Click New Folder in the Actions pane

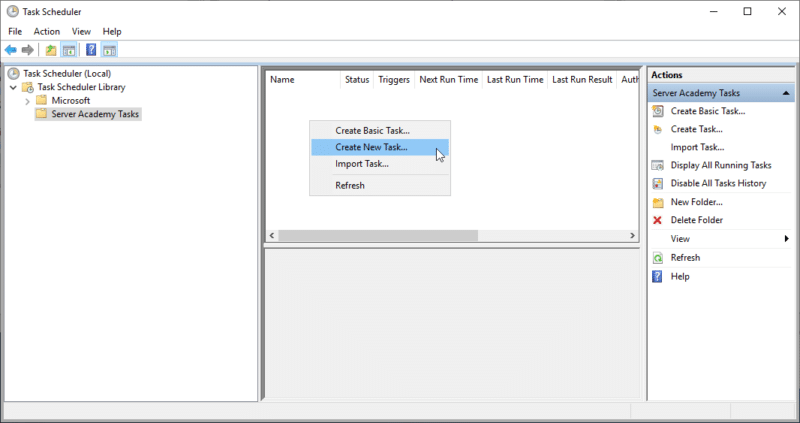697,202
